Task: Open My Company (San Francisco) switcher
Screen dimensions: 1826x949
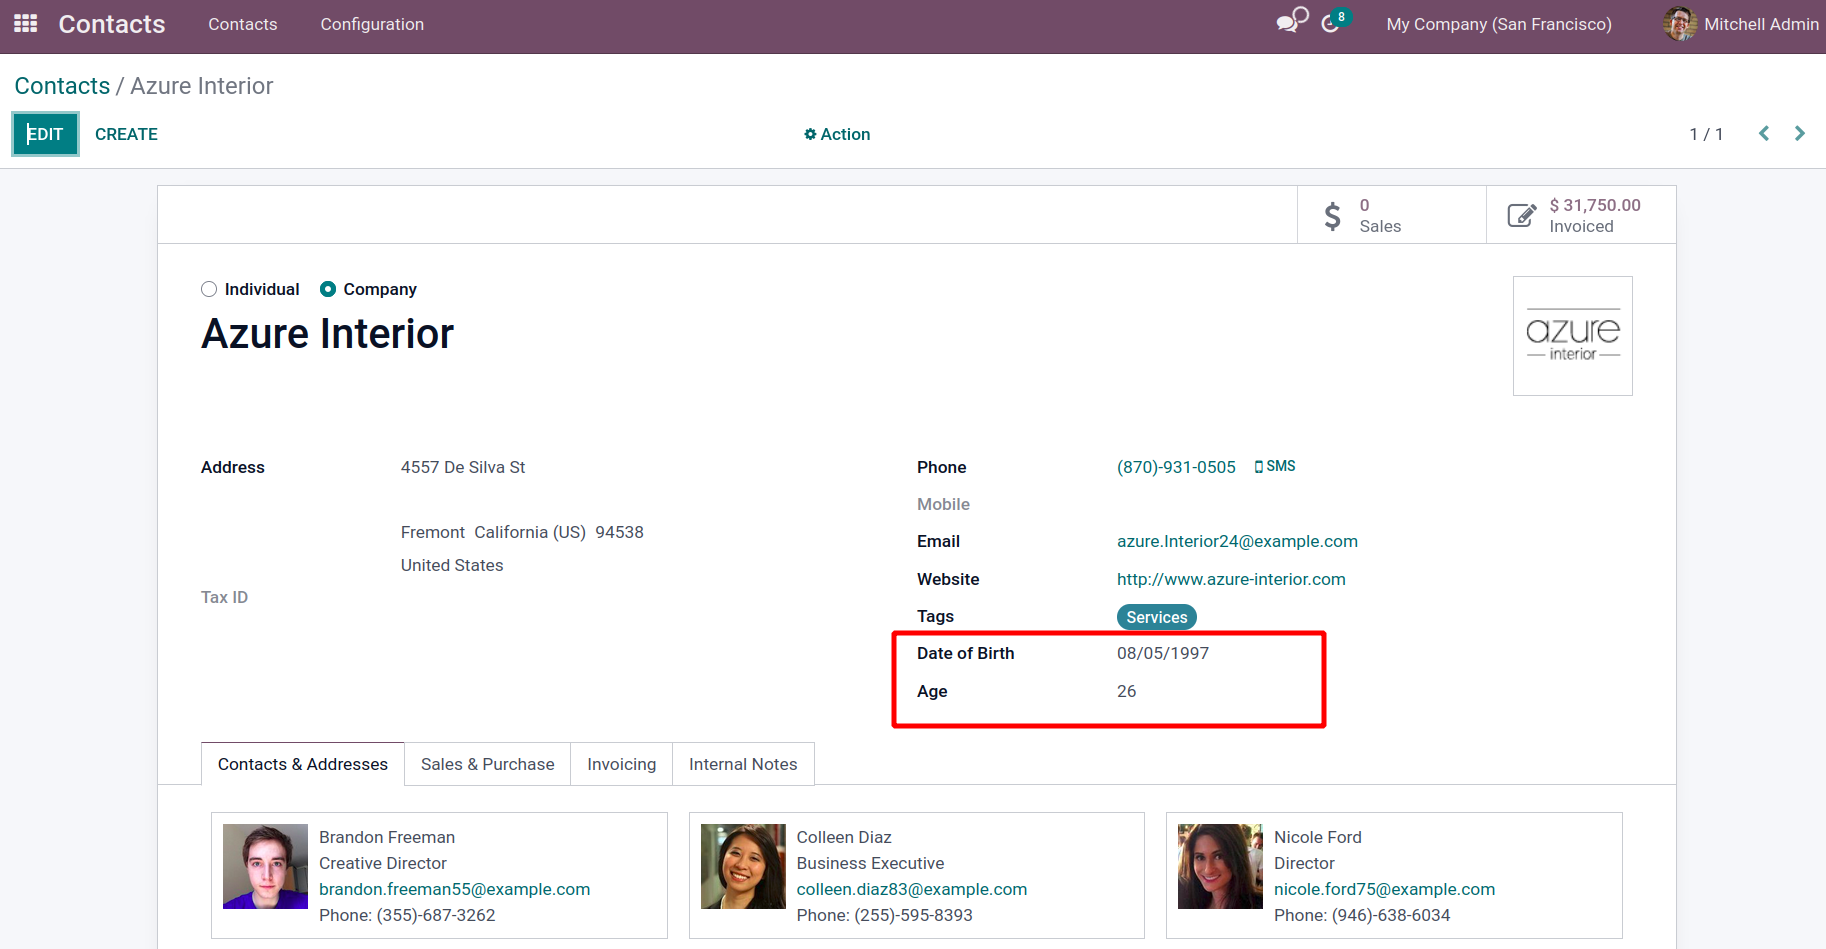Action: [1499, 24]
